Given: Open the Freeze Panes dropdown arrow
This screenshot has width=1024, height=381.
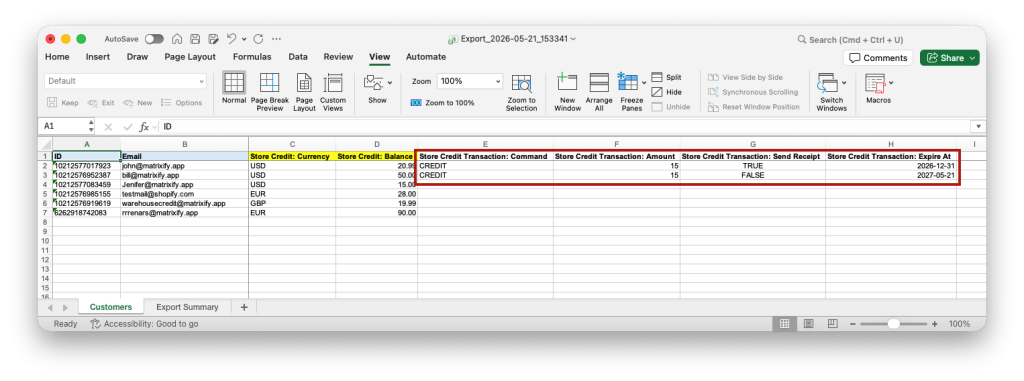Looking at the screenshot, I should point(645,82).
